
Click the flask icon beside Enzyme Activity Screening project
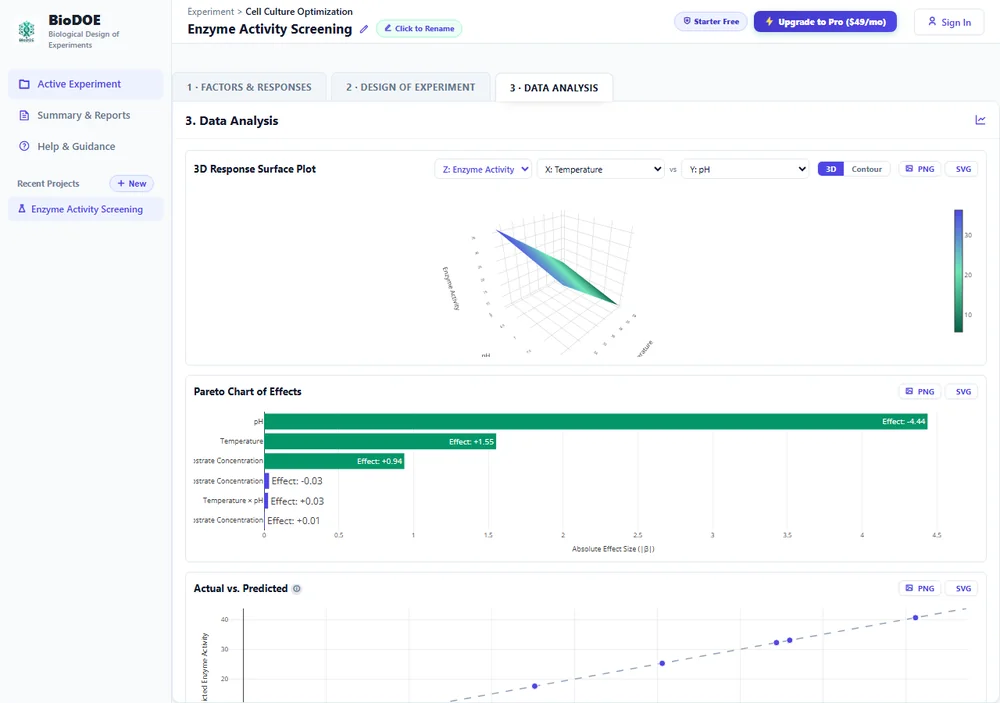click(22, 209)
